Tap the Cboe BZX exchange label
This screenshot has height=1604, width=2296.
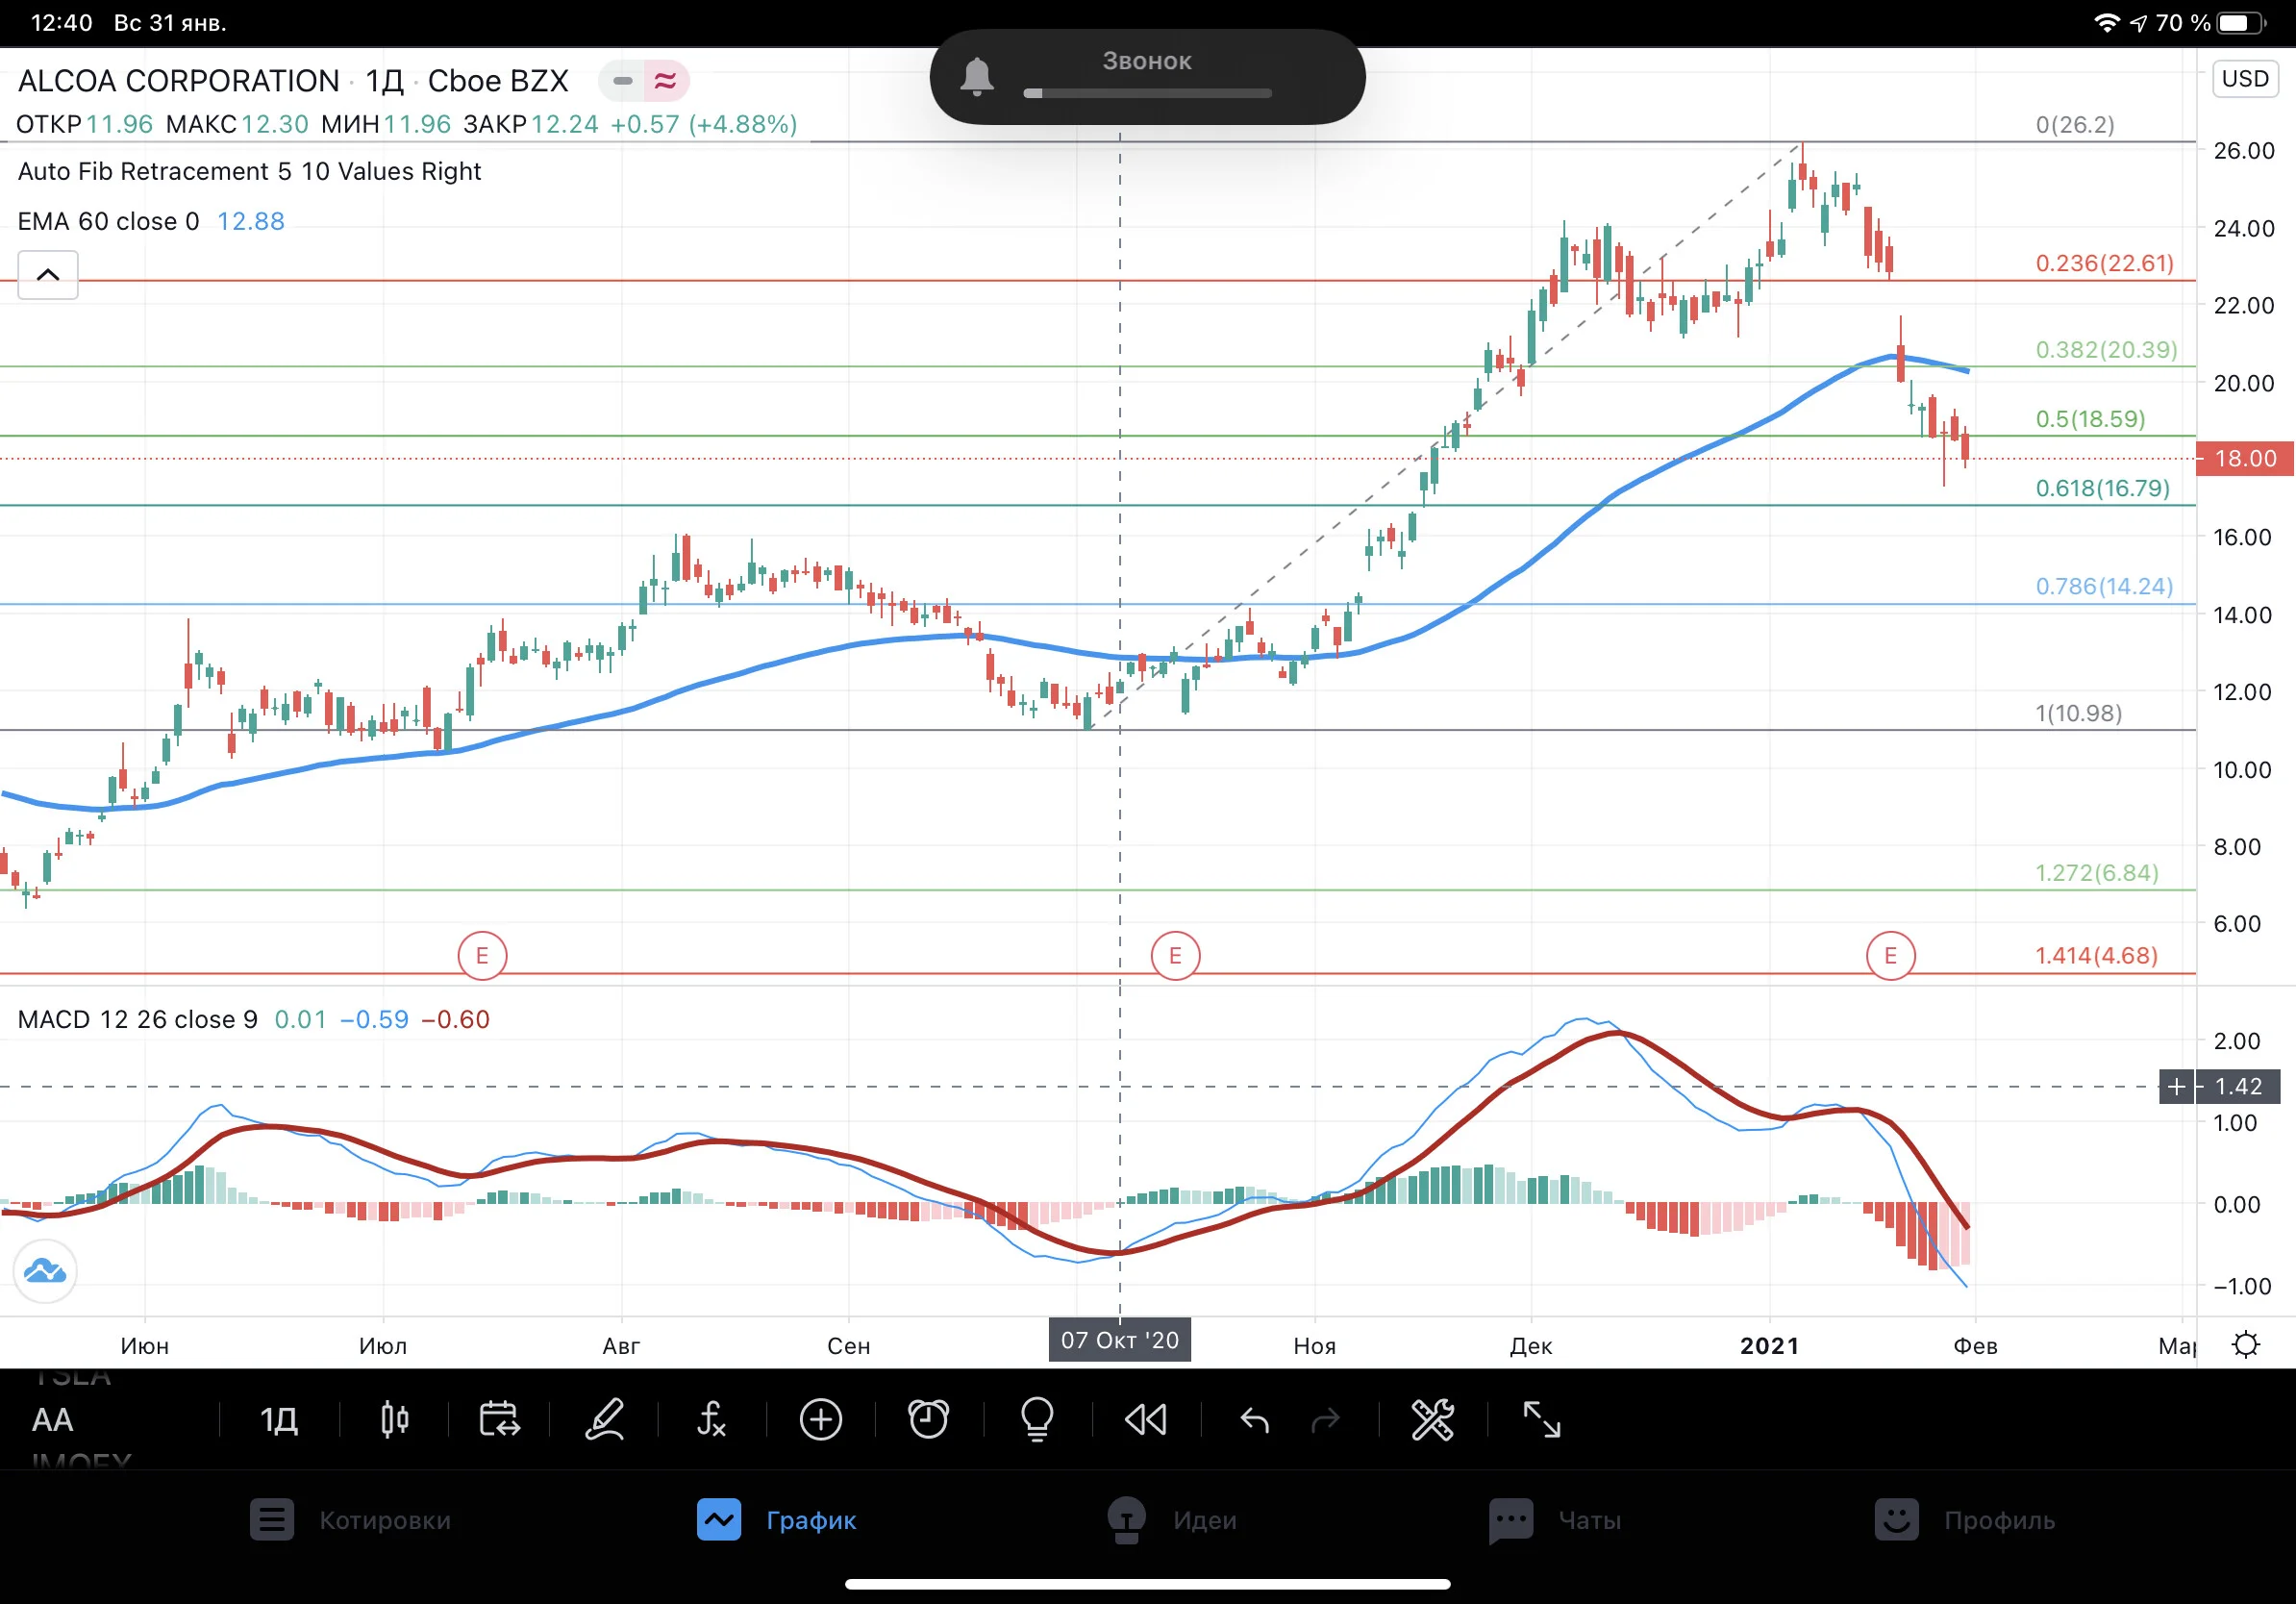(x=498, y=80)
